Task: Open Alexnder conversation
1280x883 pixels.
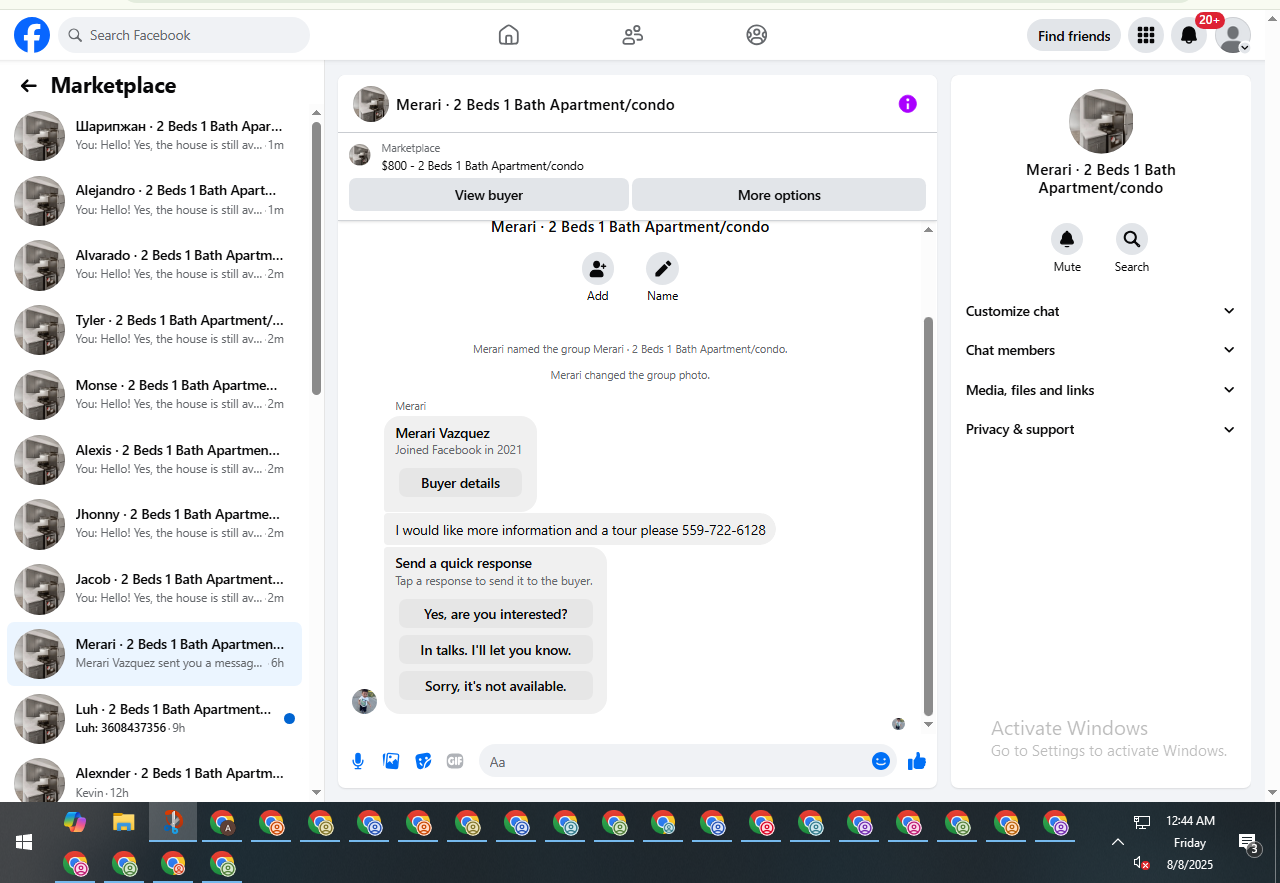Action: click(x=154, y=782)
